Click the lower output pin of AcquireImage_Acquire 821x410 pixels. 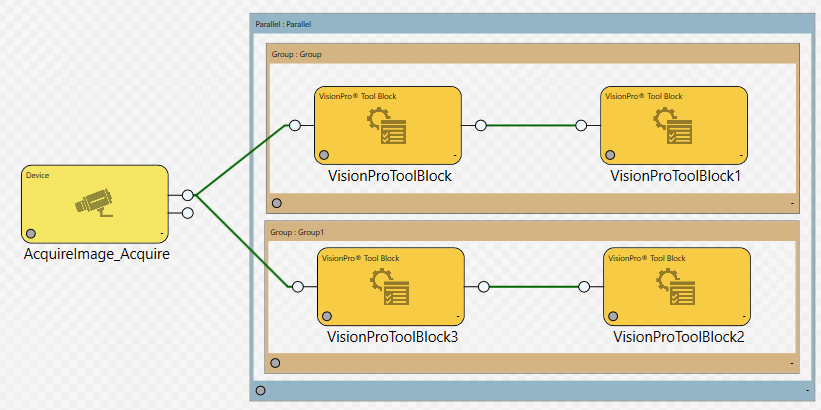click(187, 212)
